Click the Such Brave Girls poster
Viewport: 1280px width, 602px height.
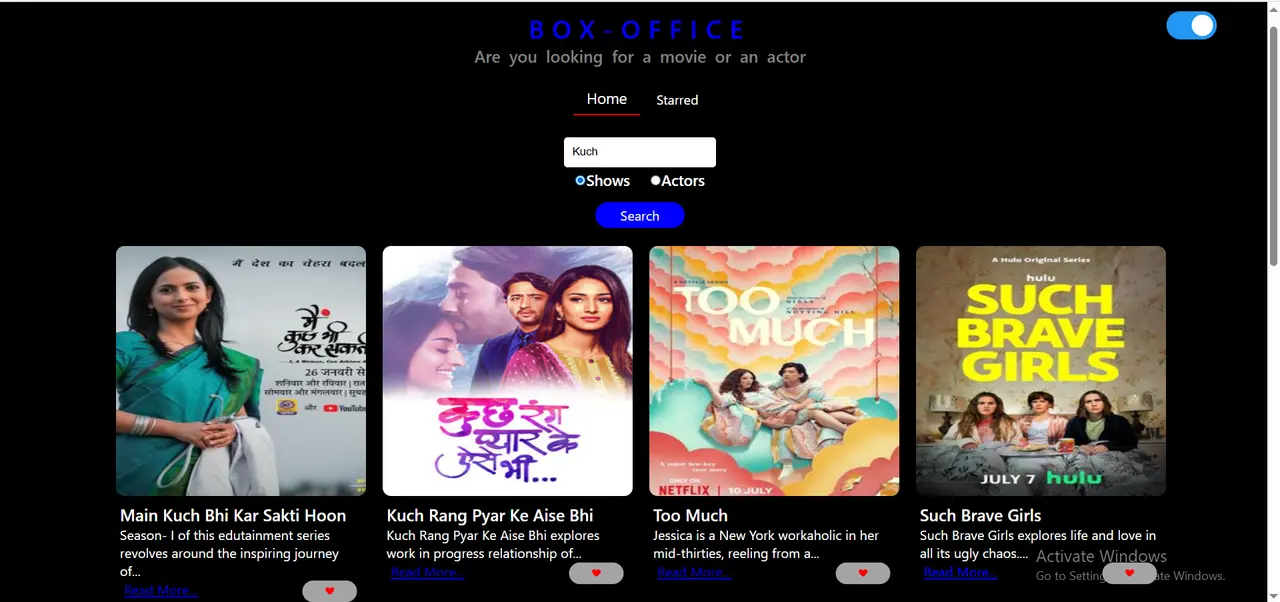1041,371
